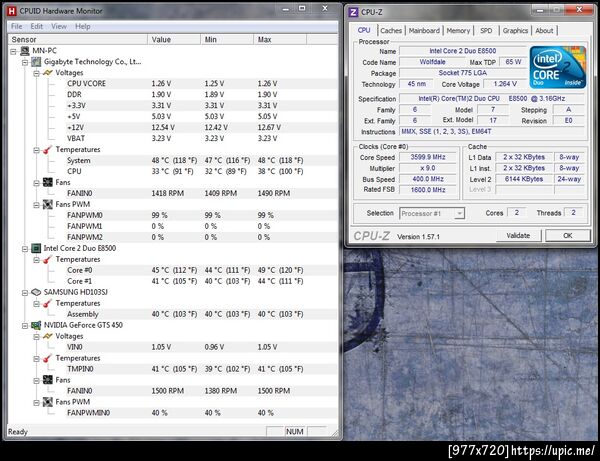The image size is (600, 461).
Task: Collapse the Voltages group under Gigabyte
Action: coord(36,73)
